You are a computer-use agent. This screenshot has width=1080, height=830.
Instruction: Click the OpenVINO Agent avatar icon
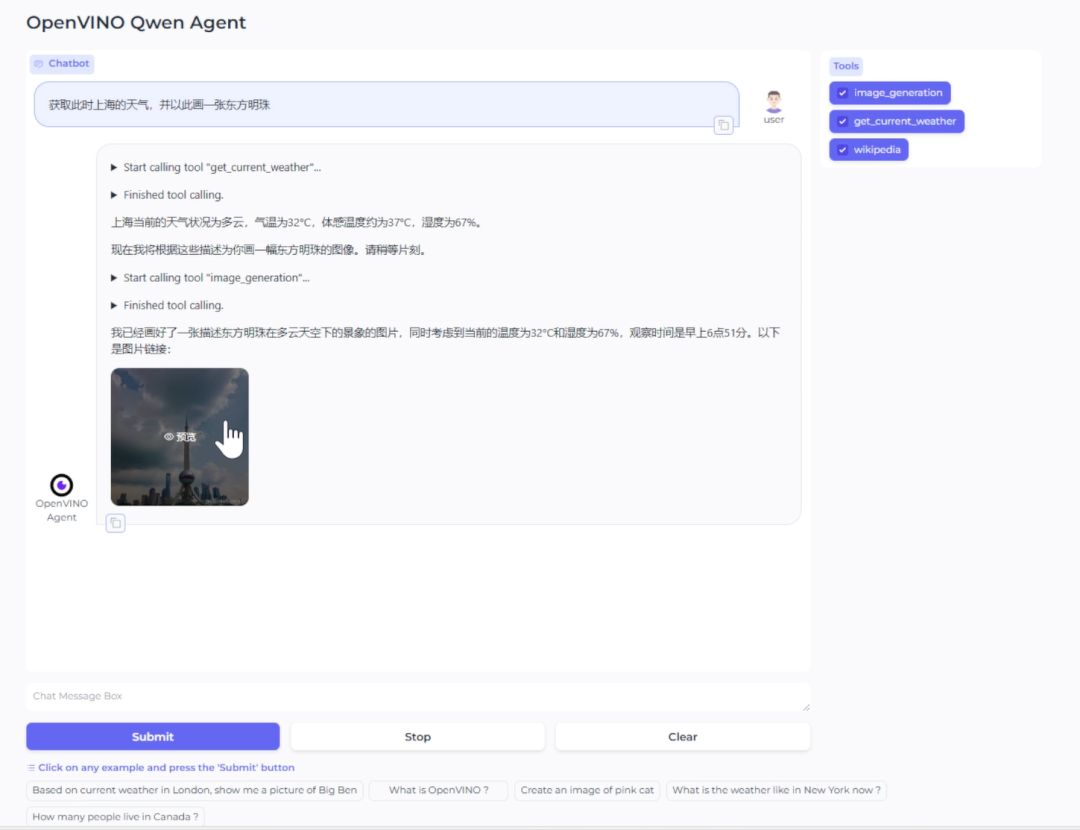(61, 485)
